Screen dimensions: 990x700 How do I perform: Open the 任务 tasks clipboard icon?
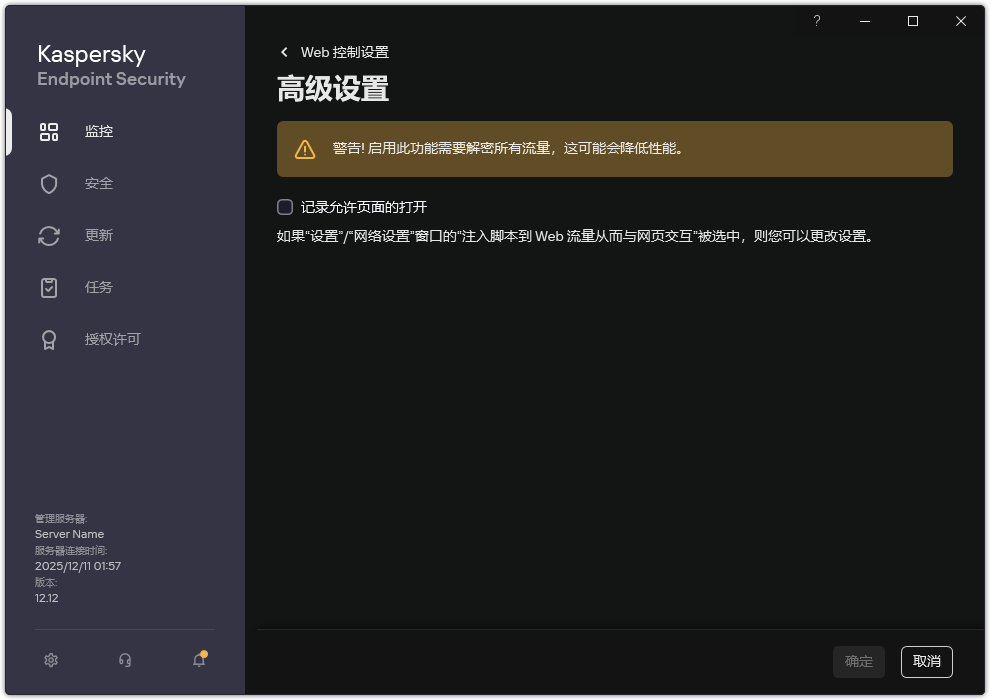tap(49, 287)
